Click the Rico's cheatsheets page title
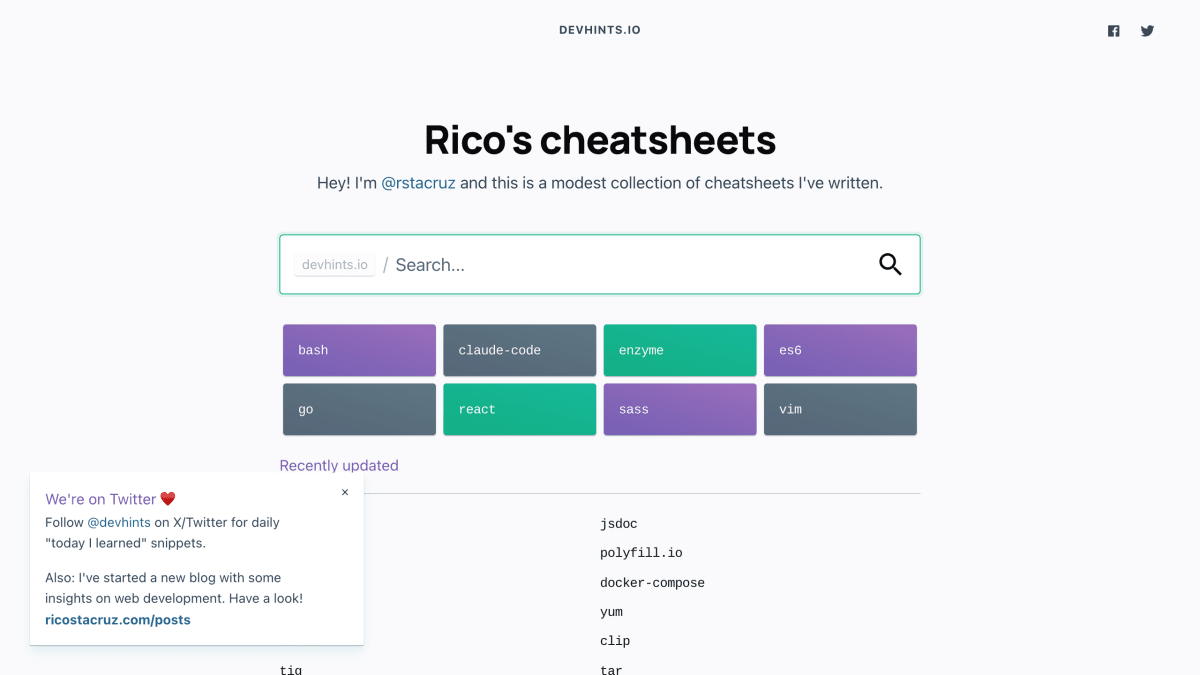 tap(600, 140)
